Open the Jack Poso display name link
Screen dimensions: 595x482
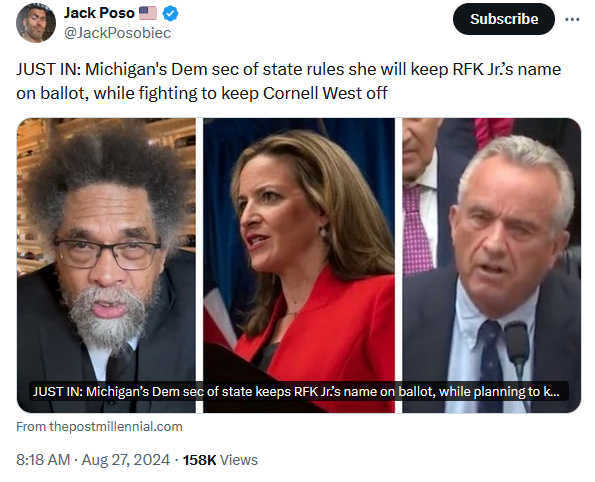tap(99, 13)
